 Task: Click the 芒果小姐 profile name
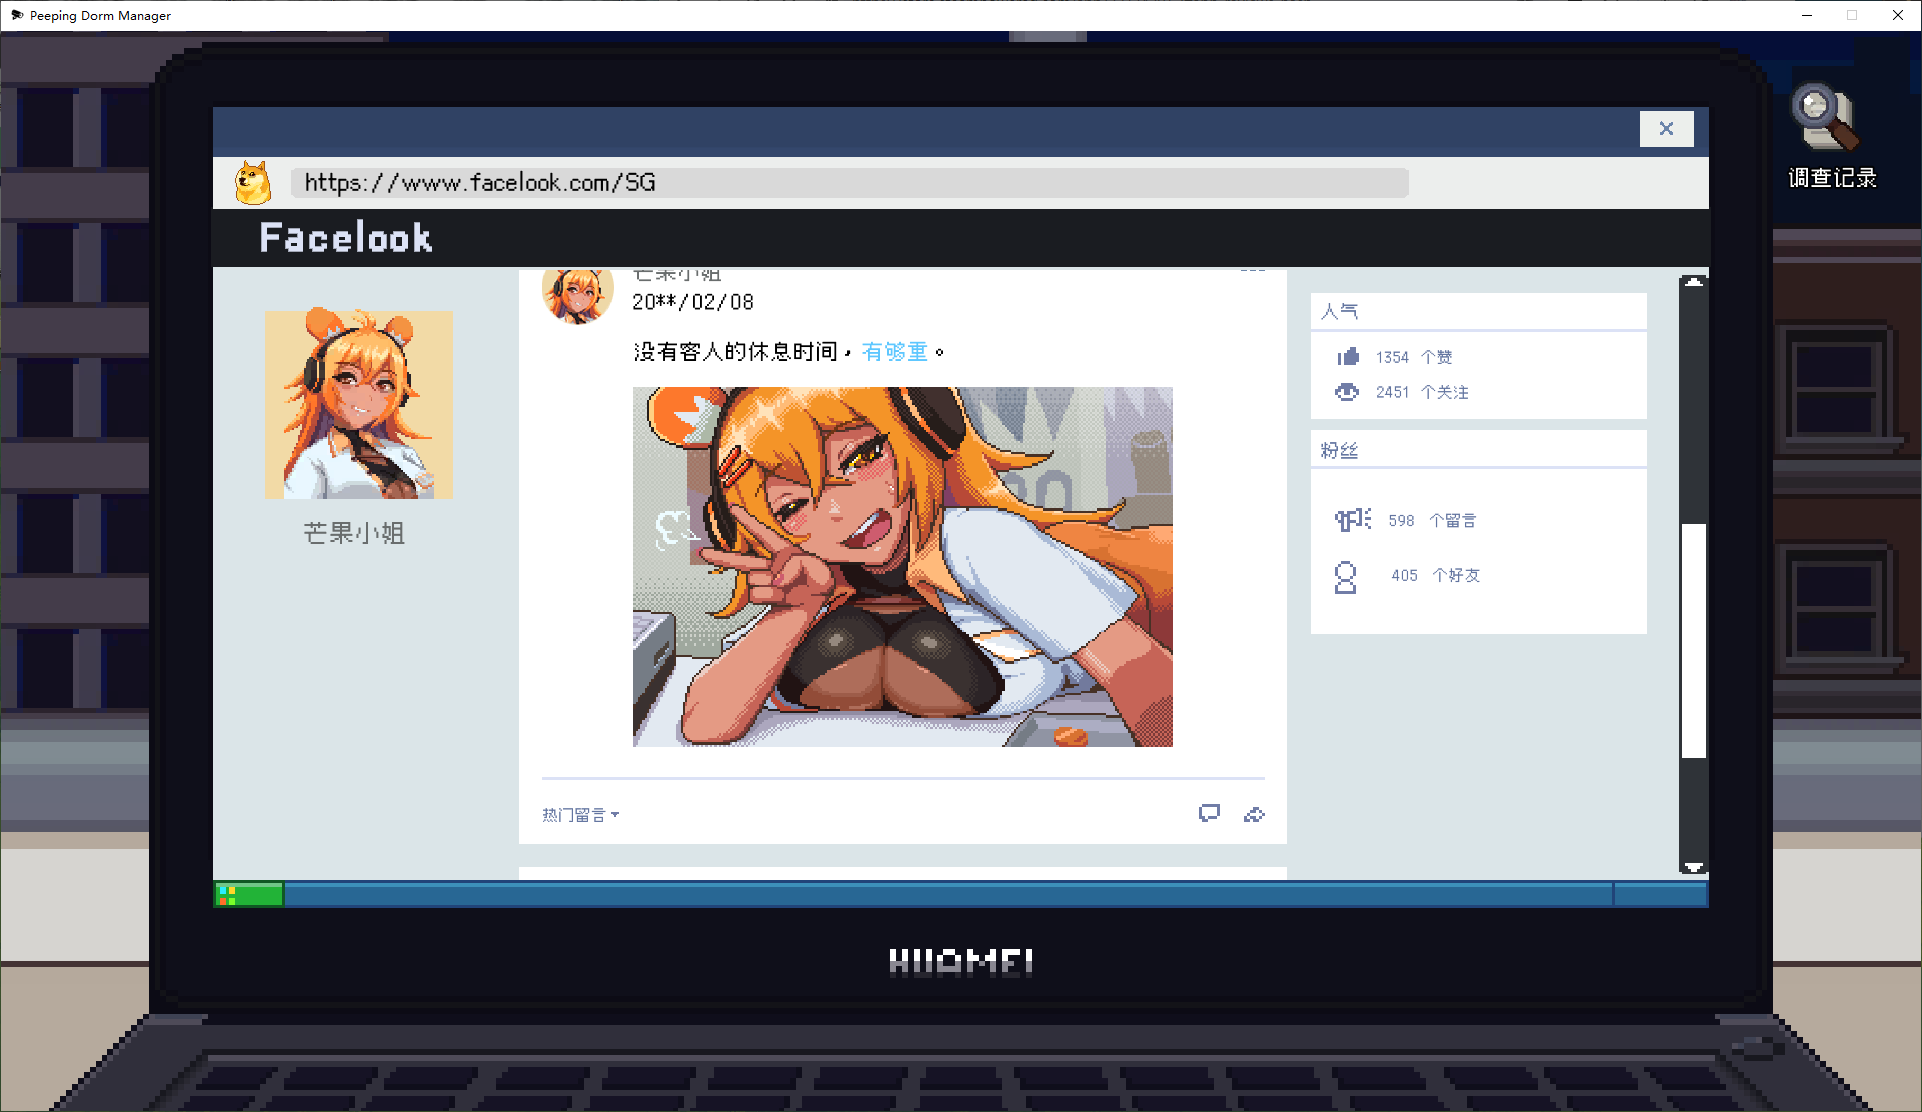[x=354, y=533]
